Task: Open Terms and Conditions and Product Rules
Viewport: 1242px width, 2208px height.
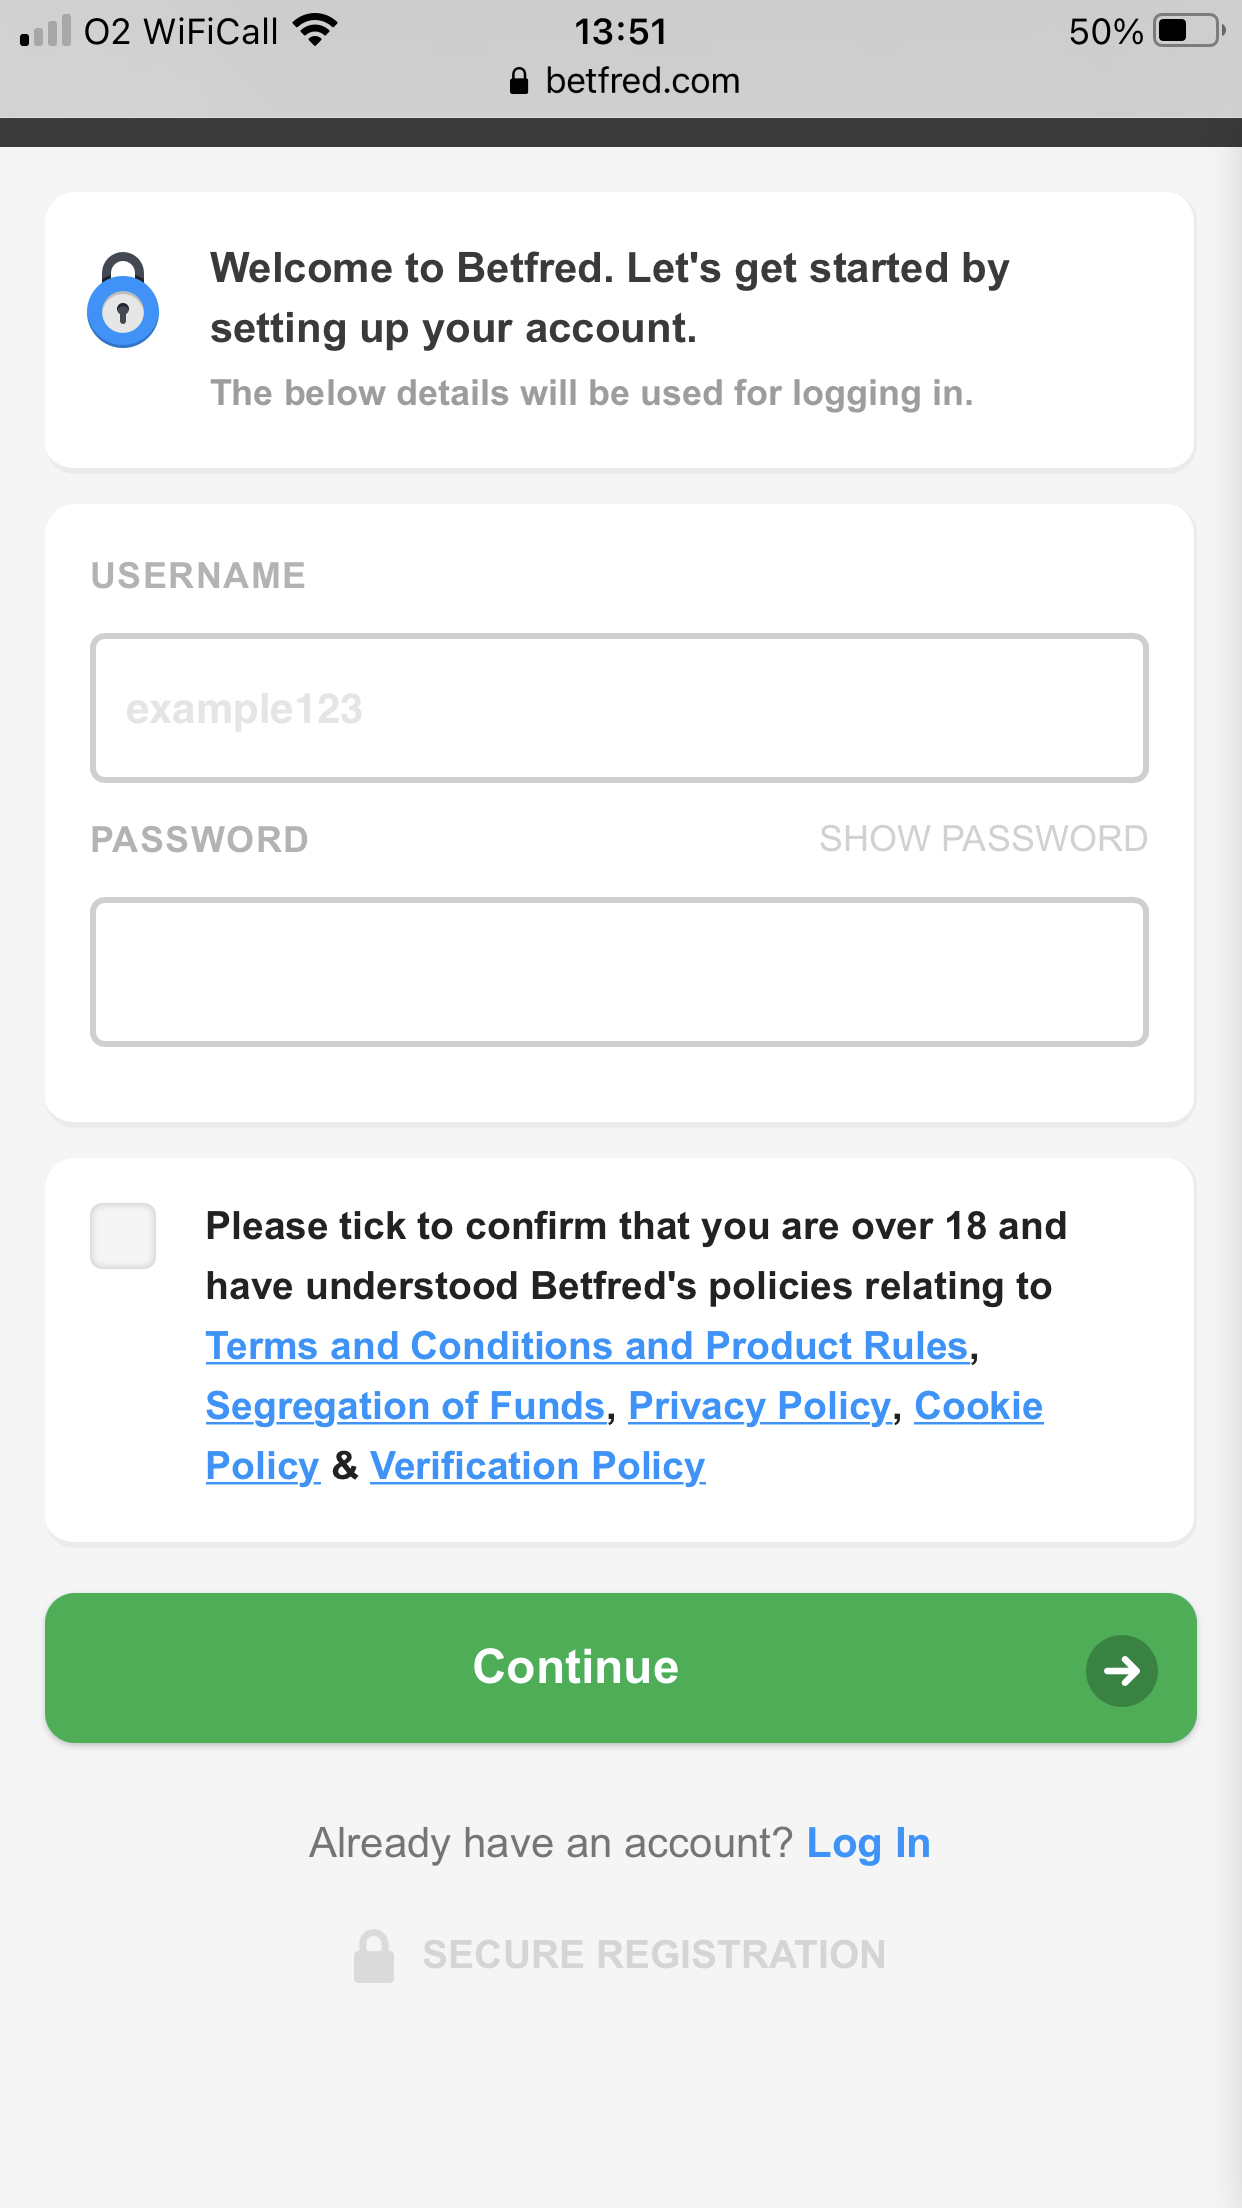Action: click(588, 1346)
